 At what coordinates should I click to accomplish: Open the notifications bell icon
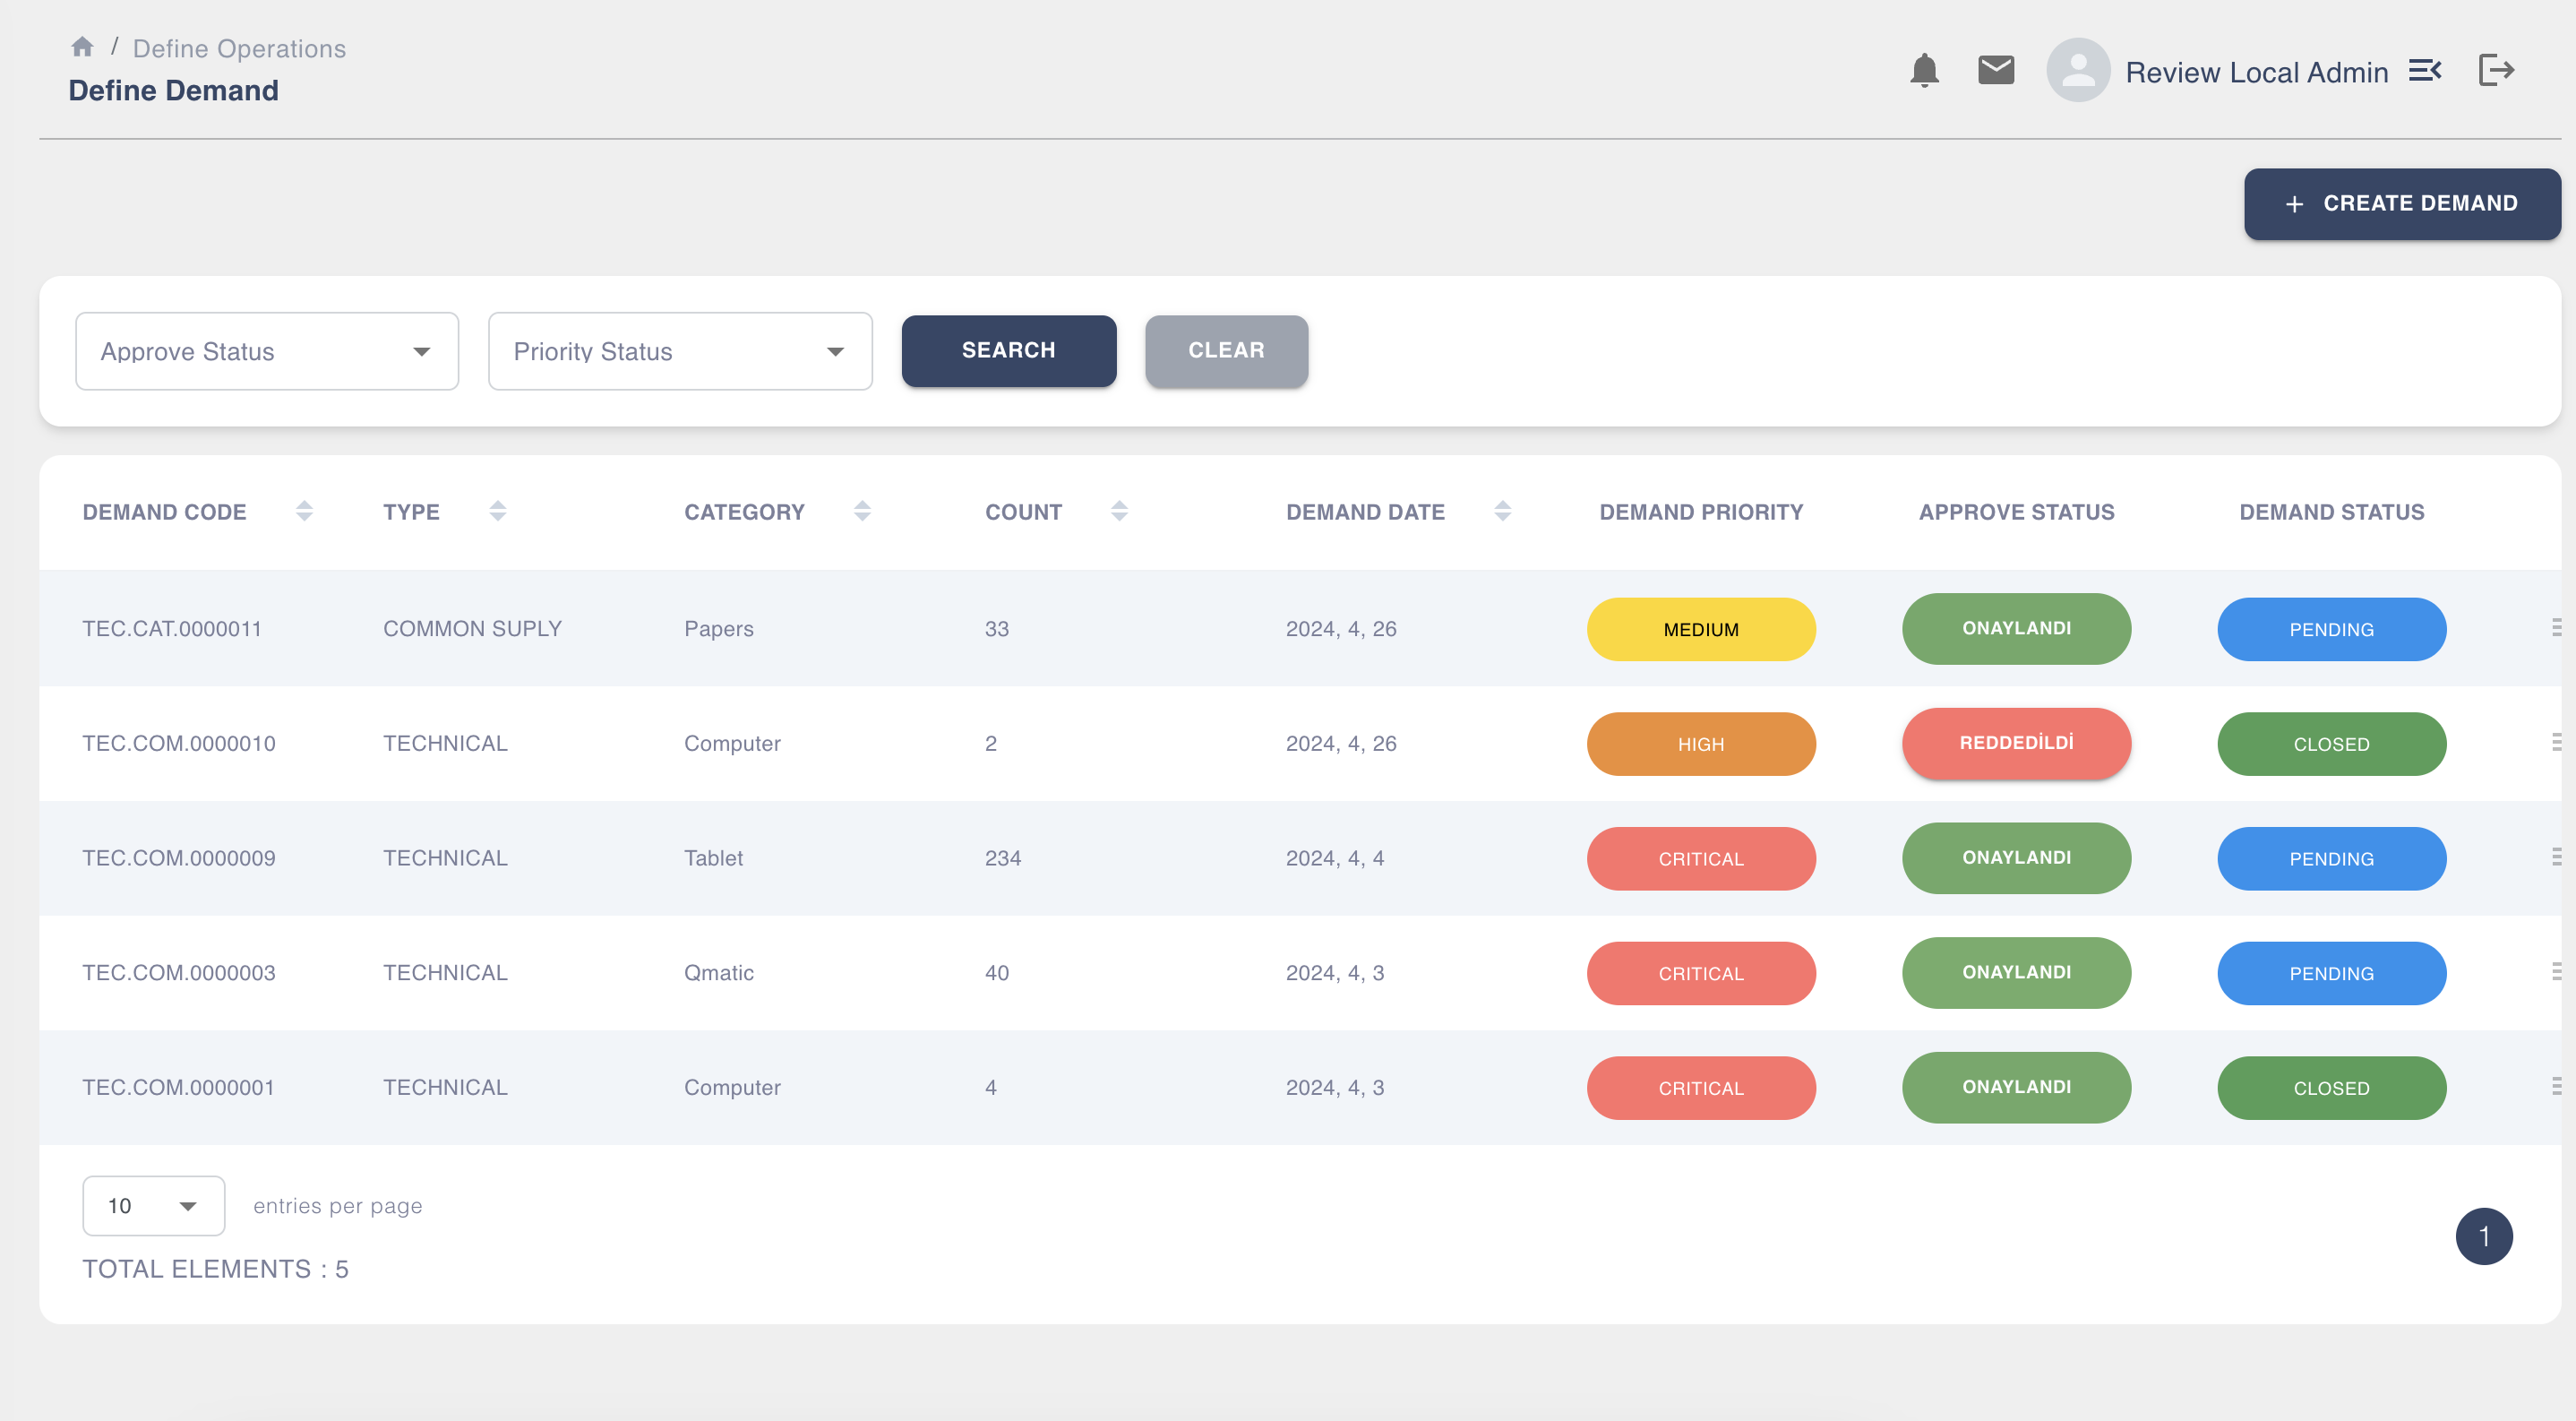pos(1923,70)
